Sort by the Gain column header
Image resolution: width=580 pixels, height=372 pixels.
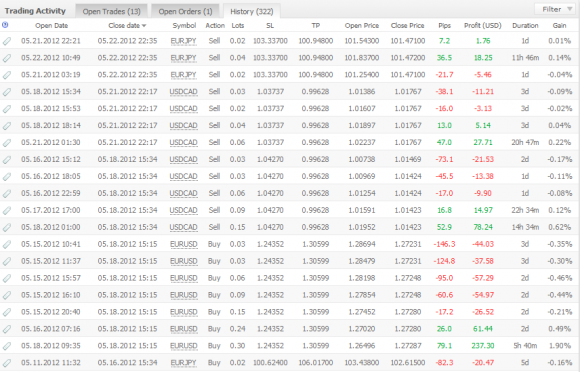[x=559, y=26]
